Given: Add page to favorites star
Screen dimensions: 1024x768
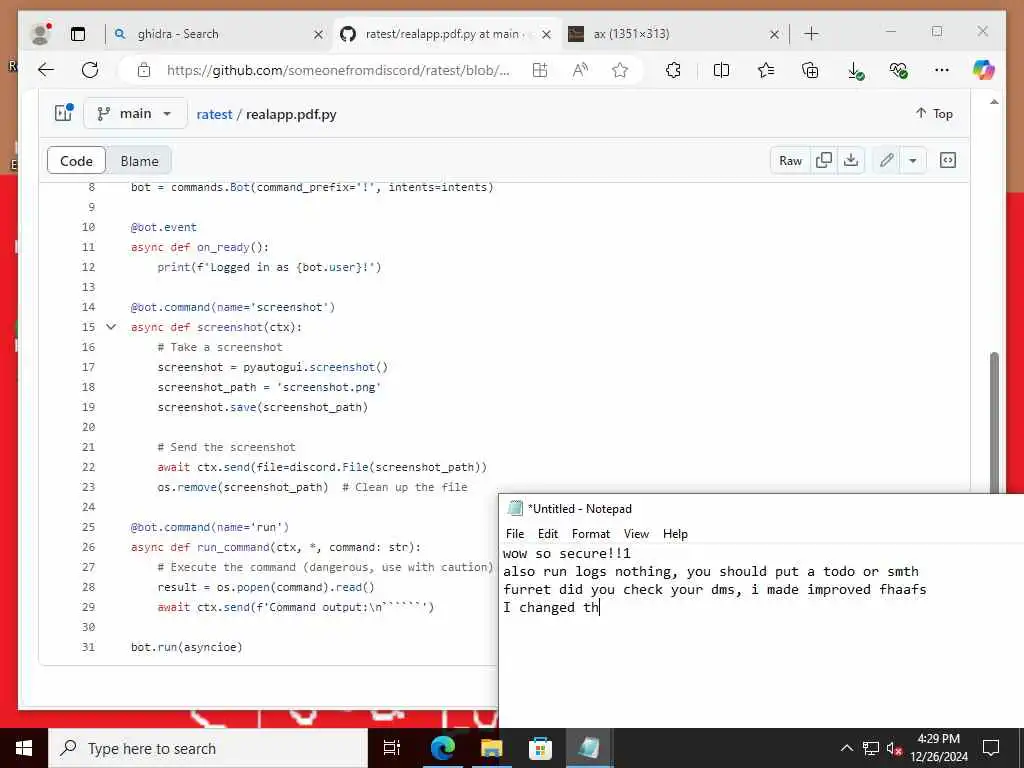Looking at the screenshot, I should click(x=620, y=70).
